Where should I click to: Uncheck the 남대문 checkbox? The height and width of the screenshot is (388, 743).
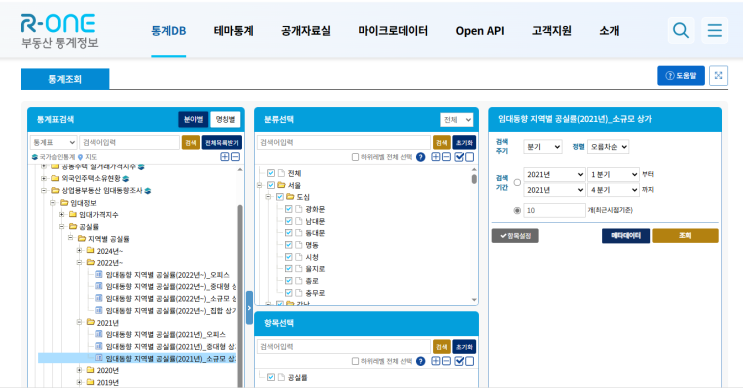(289, 221)
